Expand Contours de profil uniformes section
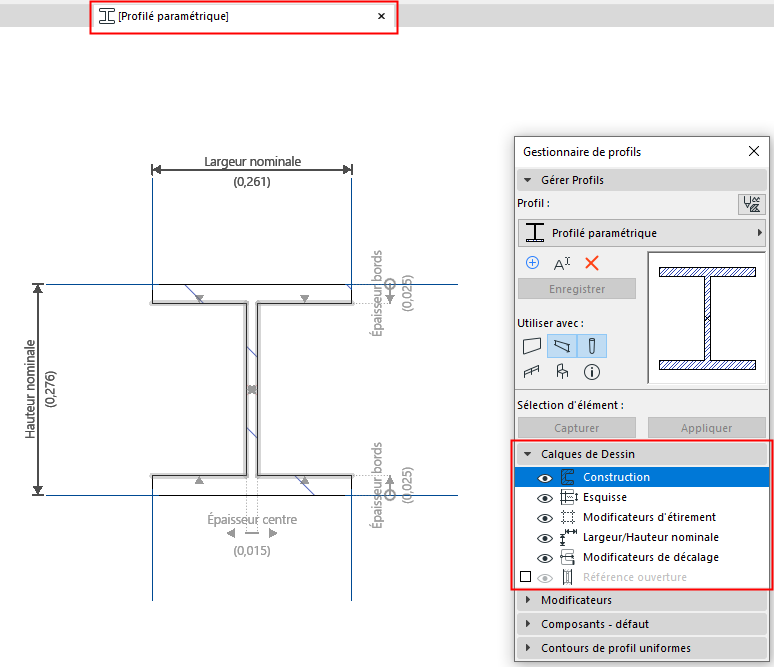 pos(528,647)
